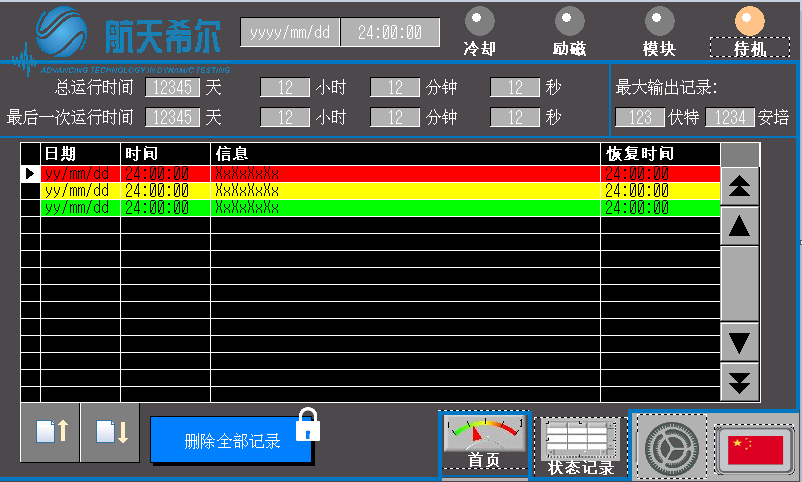Toggle the 冷却 cooling indicator
This screenshot has width=802, height=482.
pos(480,21)
